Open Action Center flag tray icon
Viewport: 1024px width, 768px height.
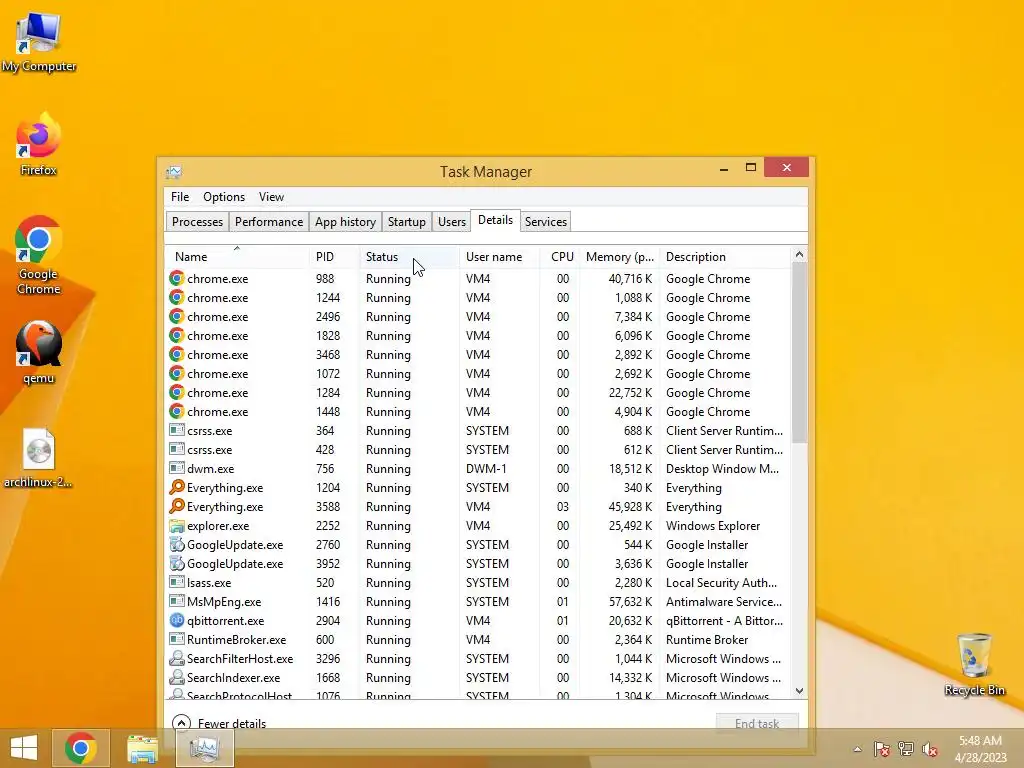coord(881,749)
